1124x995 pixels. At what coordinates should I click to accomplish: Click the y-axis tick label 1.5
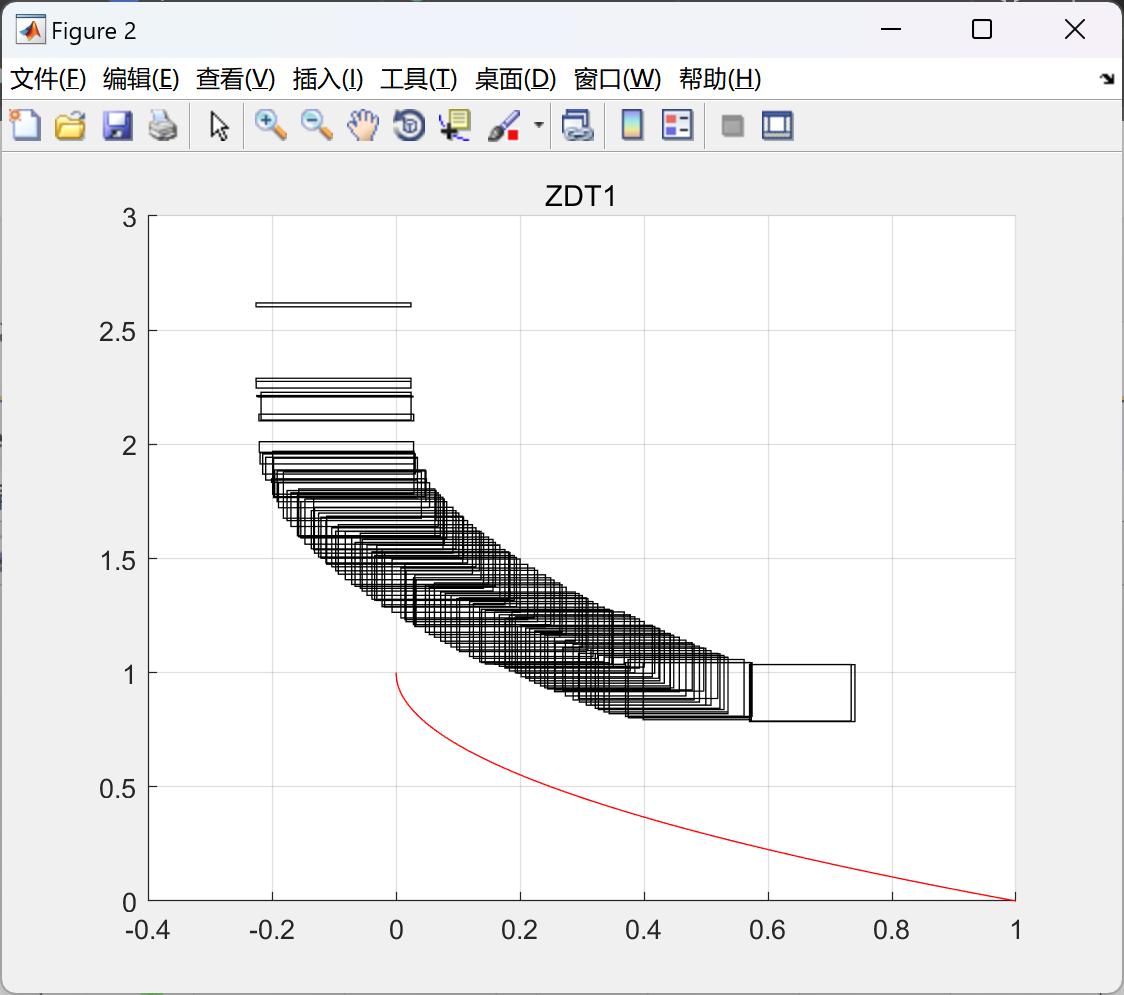117,561
